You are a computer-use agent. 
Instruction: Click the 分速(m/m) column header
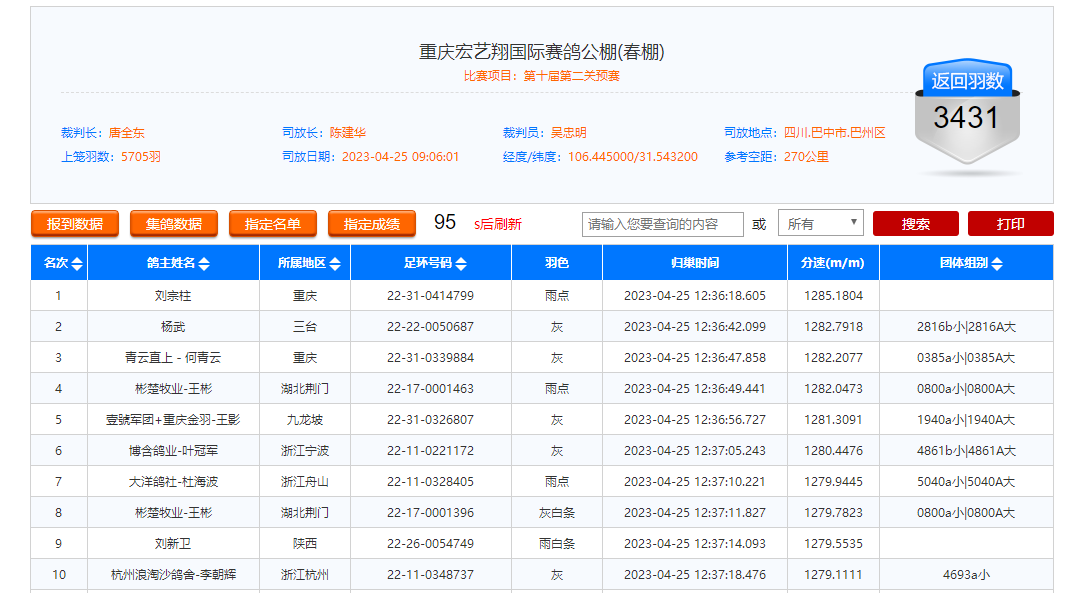coord(832,263)
